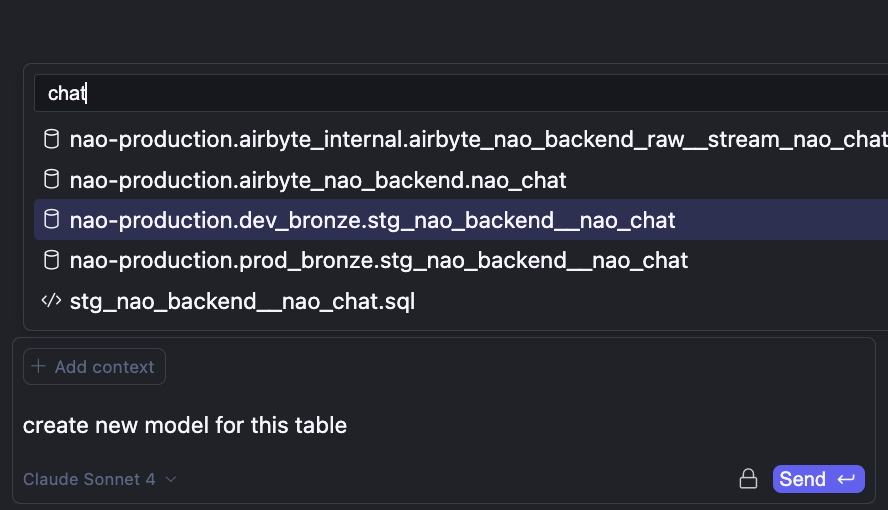Click database icon of dev_bronze table entry
Image resolution: width=888 pixels, height=510 pixels.
pyautogui.click(x=51, y=220)
